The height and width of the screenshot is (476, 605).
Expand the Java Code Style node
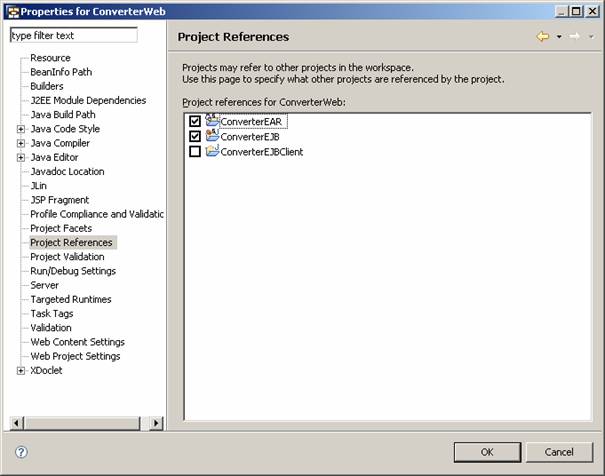tap(21, 129)
